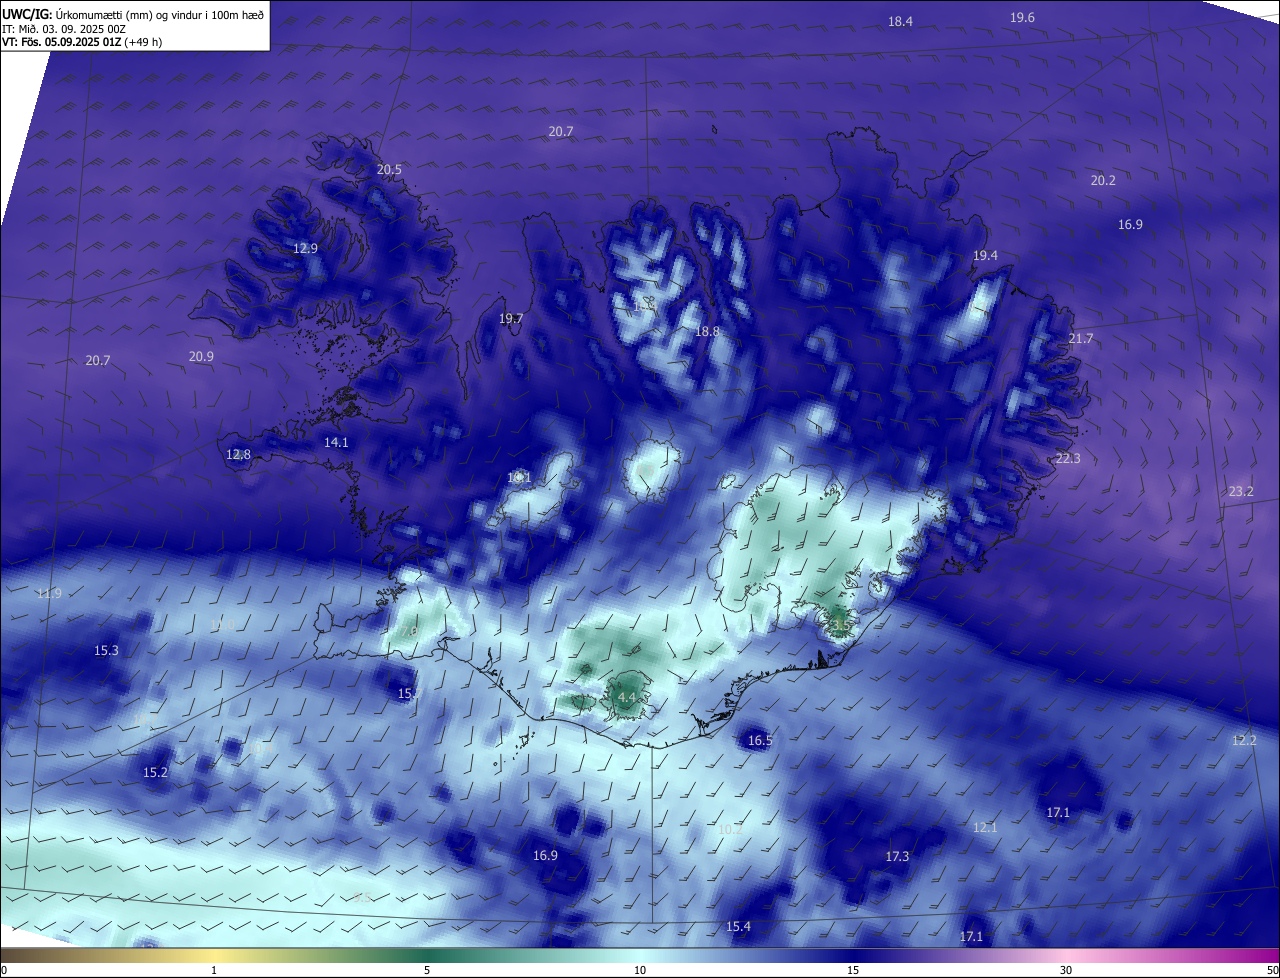The width and height of the screenshot is (1280, 978).
Task: Click the 12.9 value in the Westfjords
Action: pyautogui.click(x=305, y=248)
